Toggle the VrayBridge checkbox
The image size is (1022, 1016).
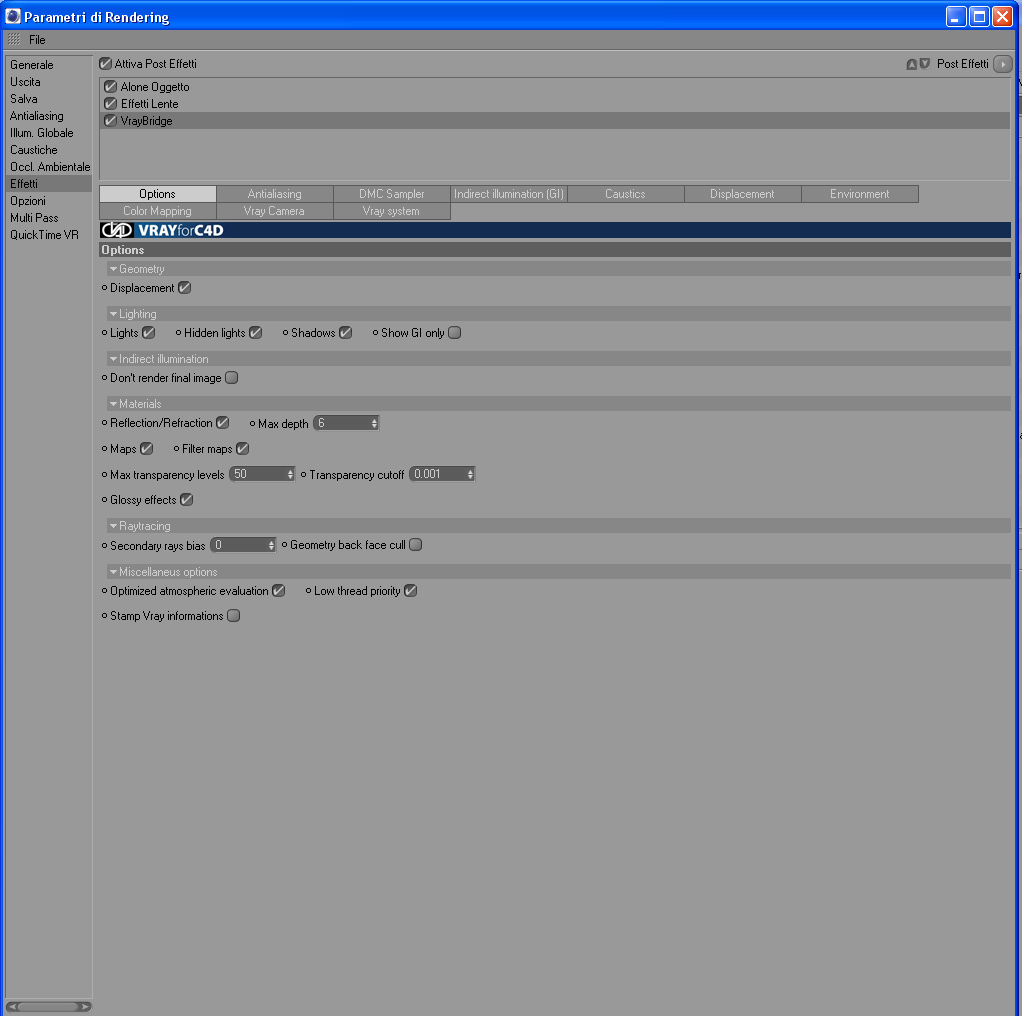111,121
